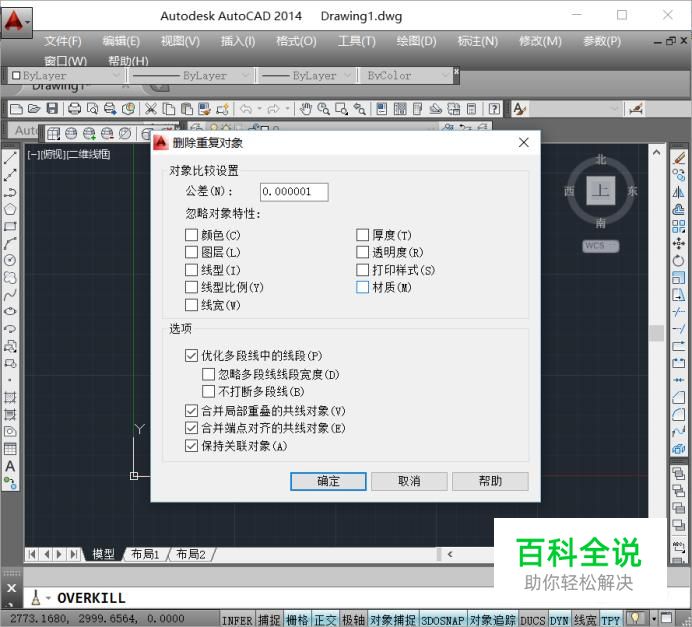Select the Table draw tool
The height and width of the screenshot is (627, 692).
(x=10, y=449)
